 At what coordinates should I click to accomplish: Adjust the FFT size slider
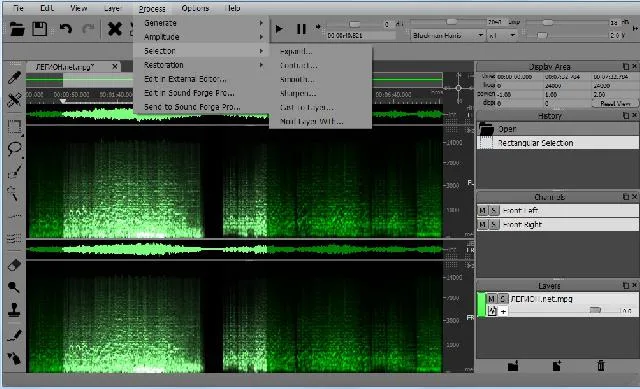pyautogui.click(x=451, y=22)
